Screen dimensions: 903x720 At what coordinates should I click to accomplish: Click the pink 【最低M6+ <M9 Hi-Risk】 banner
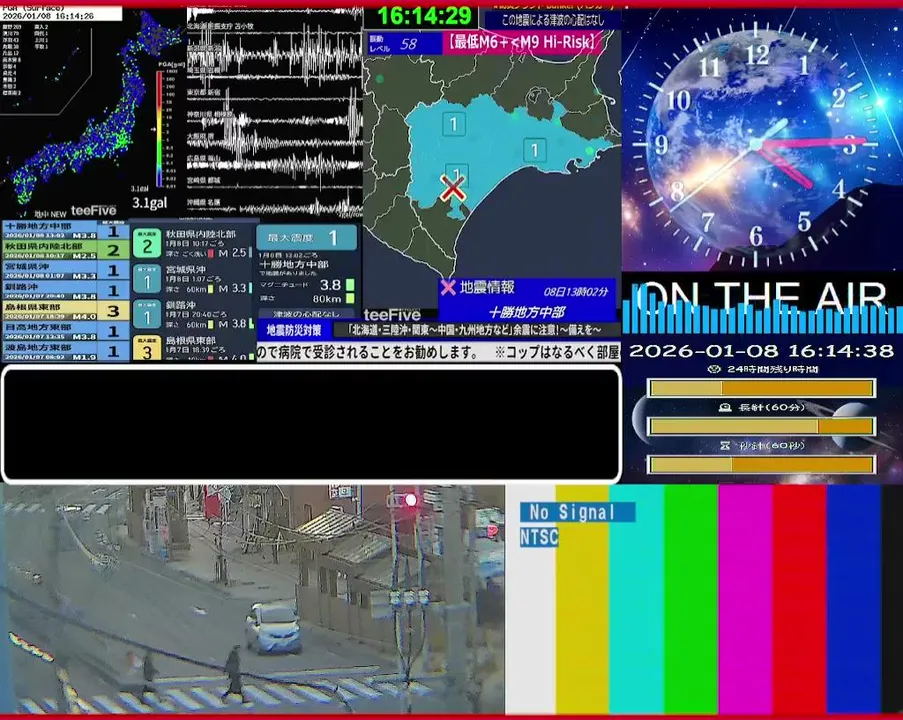(522, 42)
